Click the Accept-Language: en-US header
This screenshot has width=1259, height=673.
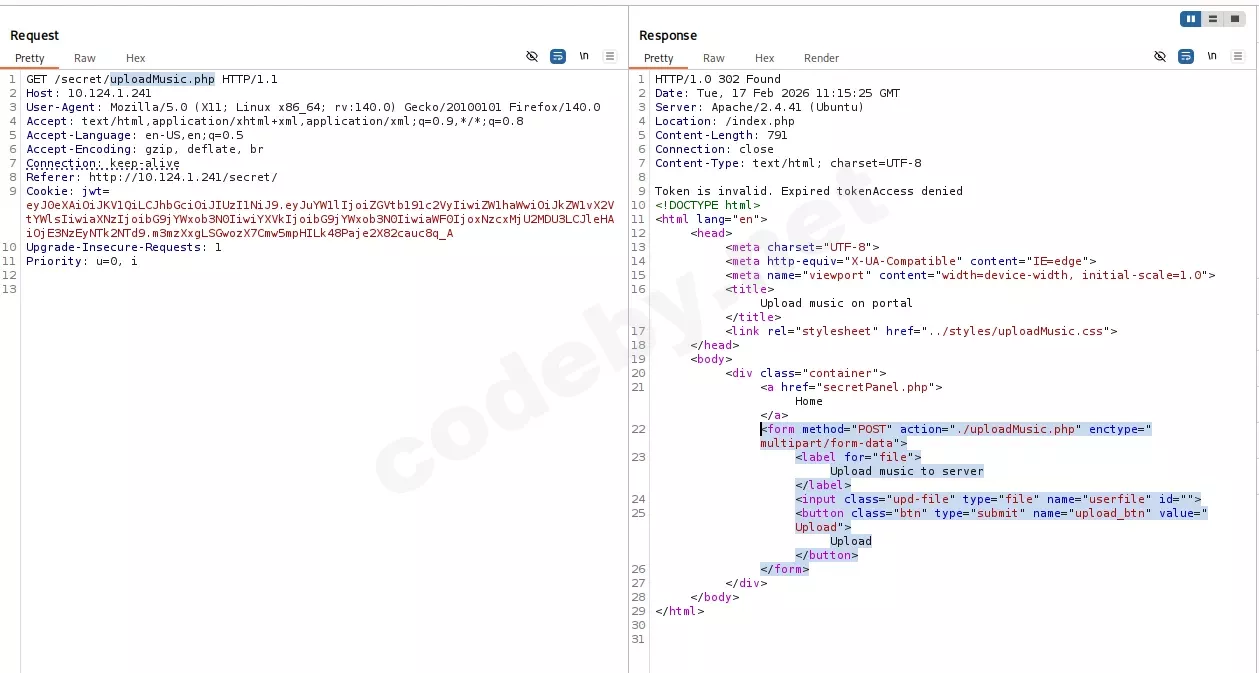[135, 135]
